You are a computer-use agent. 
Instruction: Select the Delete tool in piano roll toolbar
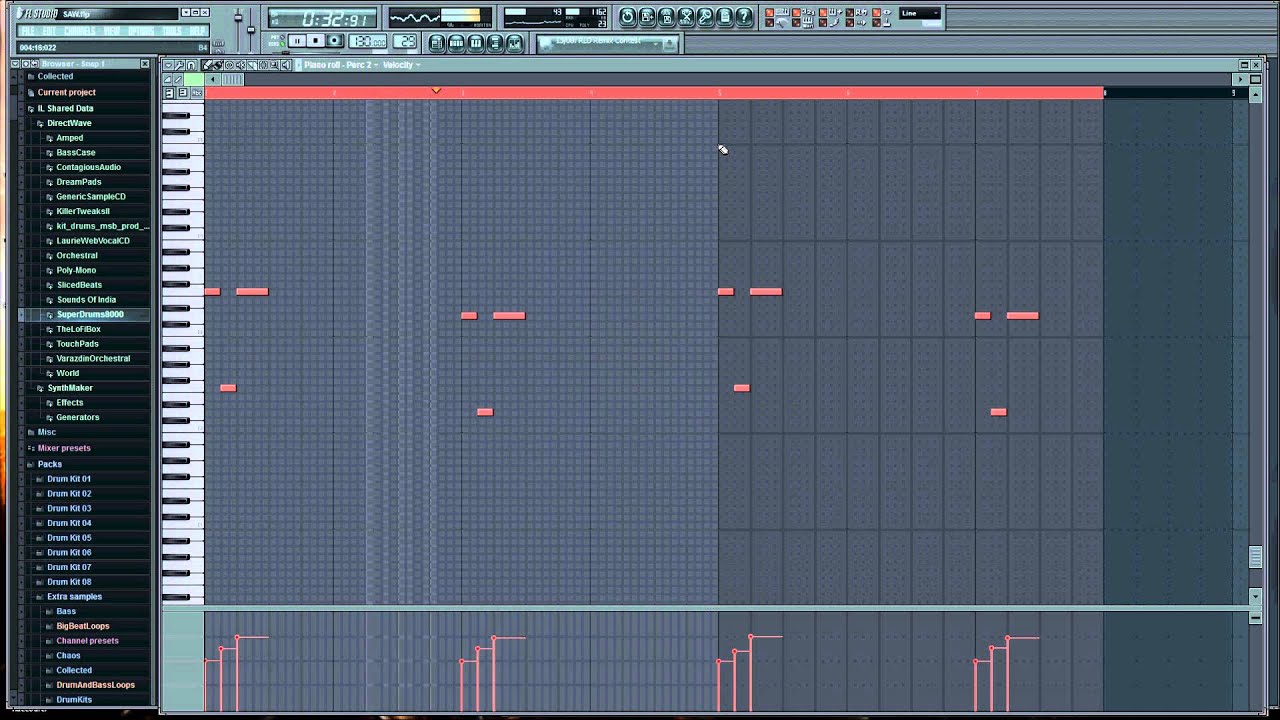(230, 65)
